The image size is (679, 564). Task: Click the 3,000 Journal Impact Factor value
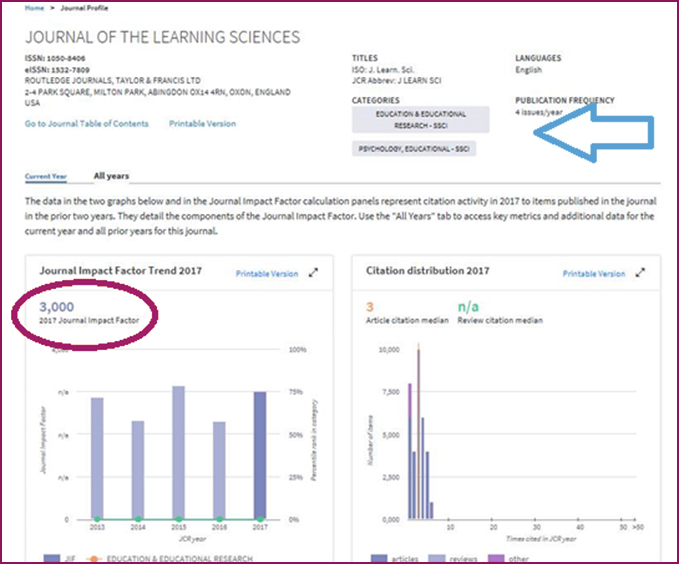[57, 307]
